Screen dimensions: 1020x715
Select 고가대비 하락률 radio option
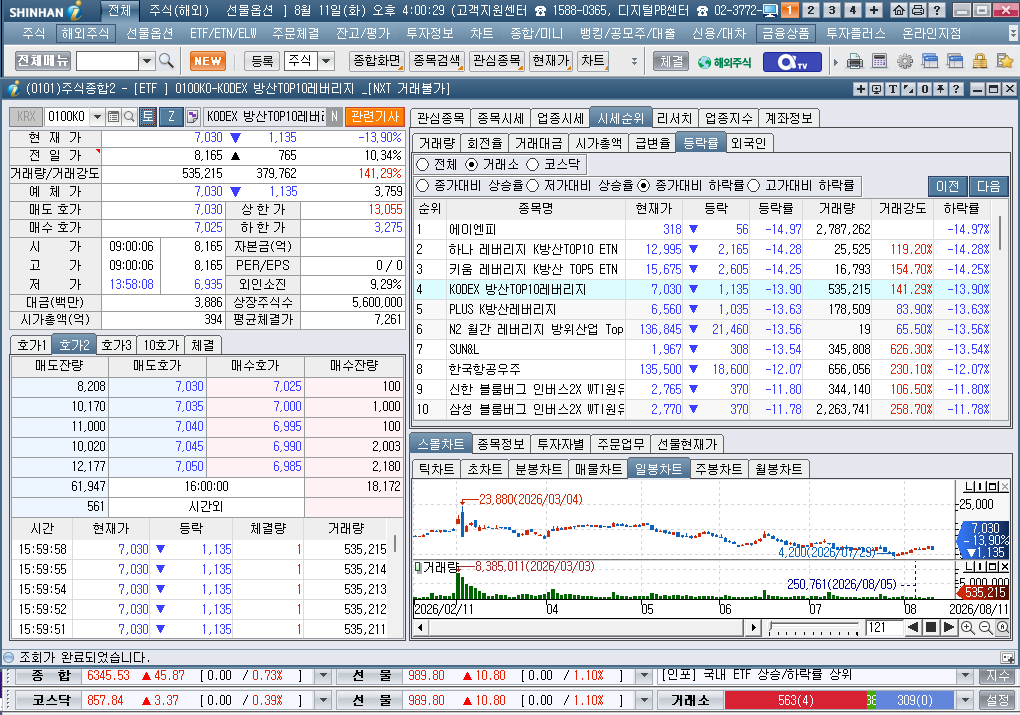(753, 186)
